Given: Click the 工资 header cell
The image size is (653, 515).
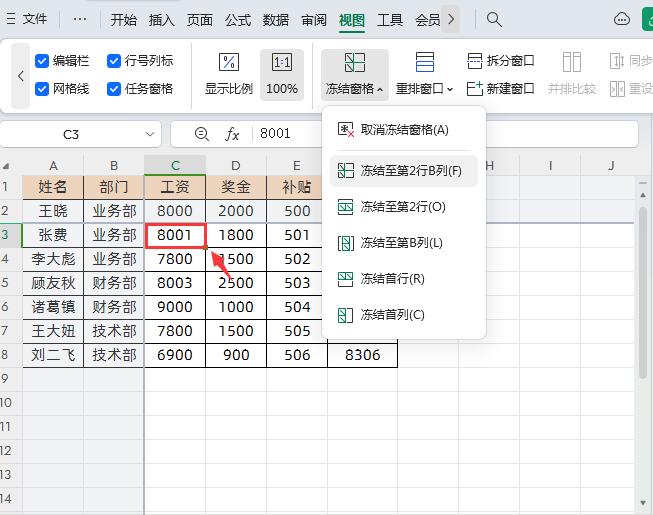Looking at the screenshot, I should pos(175,187).
